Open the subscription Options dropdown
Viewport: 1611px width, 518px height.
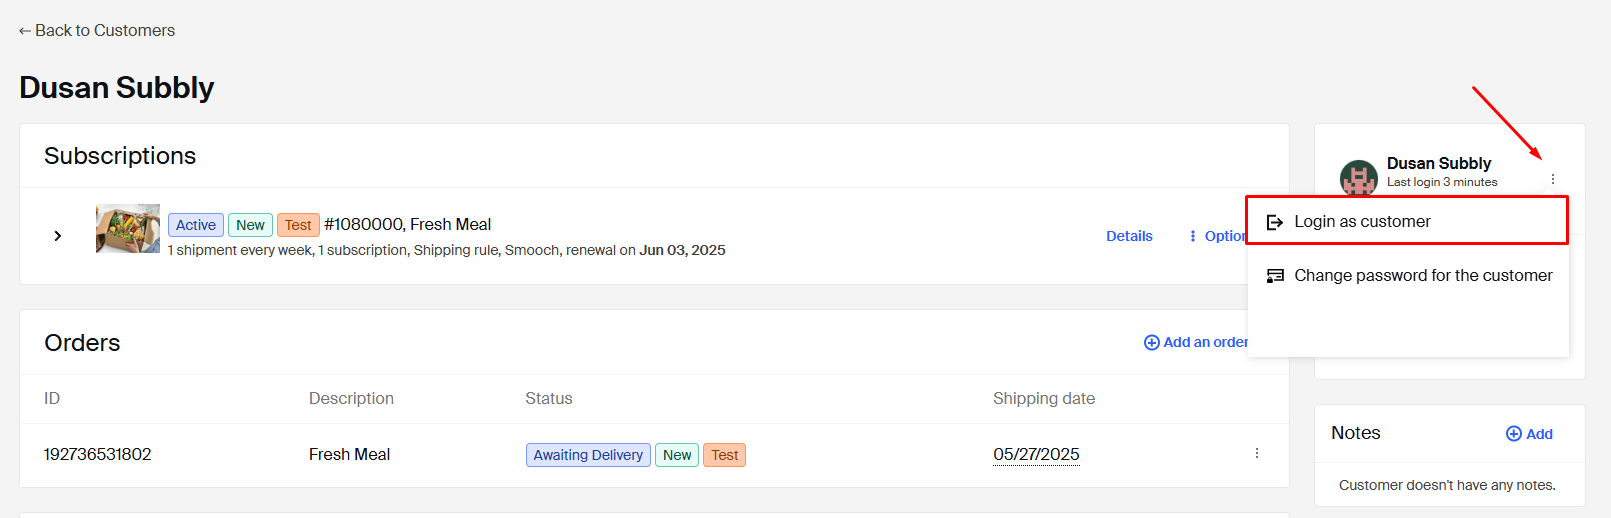(x=1217, y=236)
